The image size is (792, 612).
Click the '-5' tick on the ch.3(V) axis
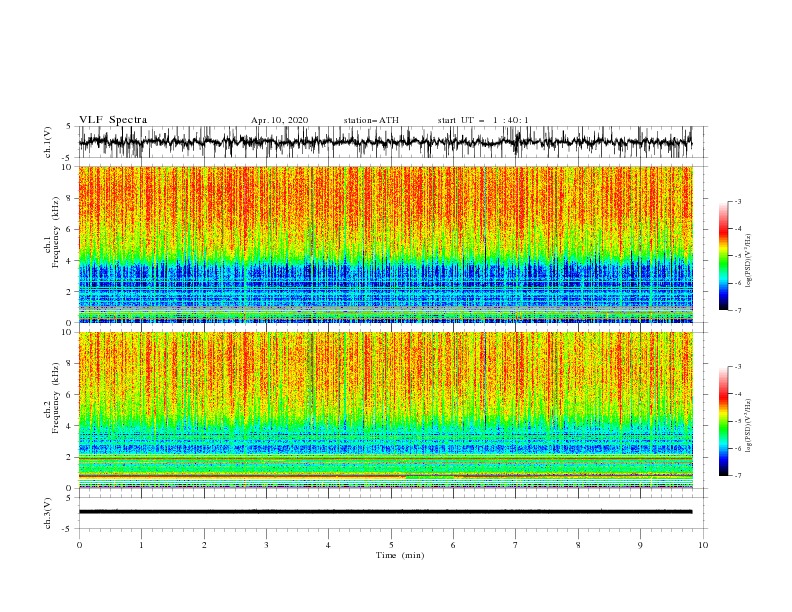point(68,529)
